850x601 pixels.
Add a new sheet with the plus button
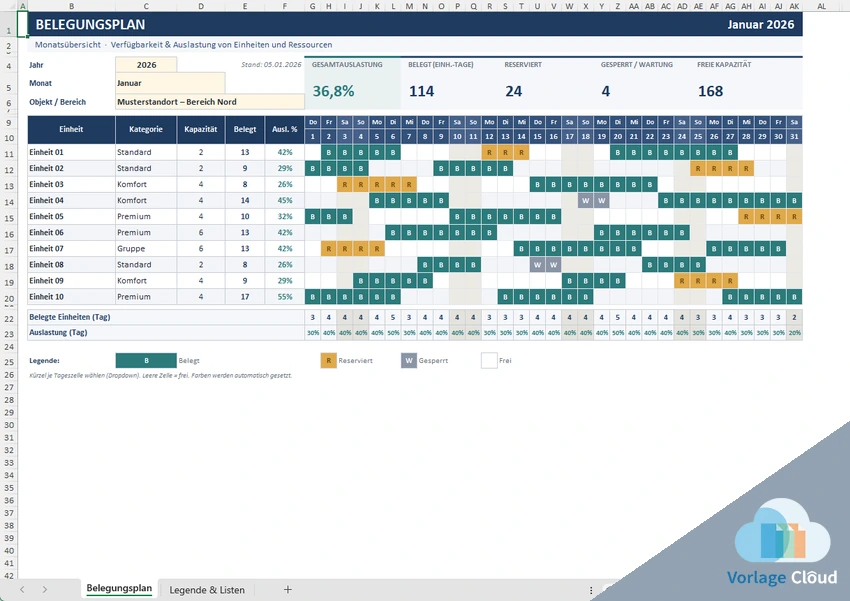click(288, 590)
